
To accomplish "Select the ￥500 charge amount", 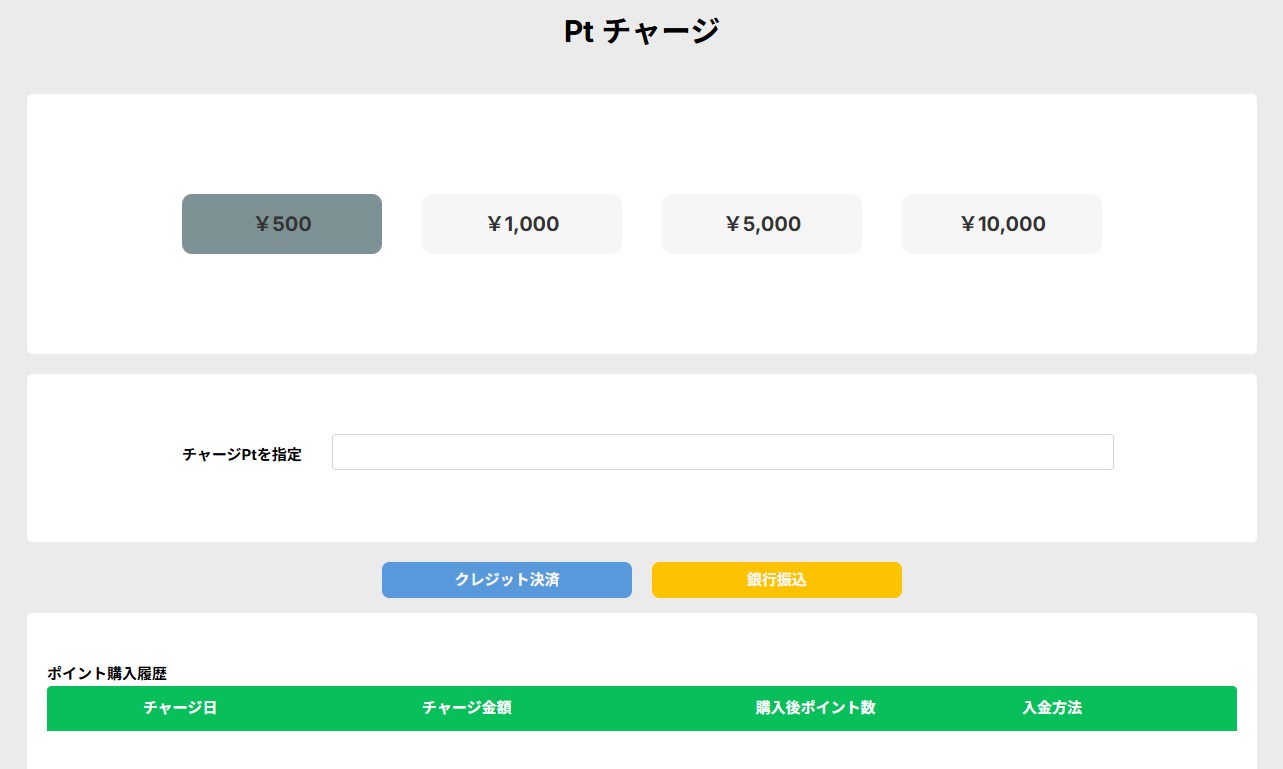I will tap(282, 224).
